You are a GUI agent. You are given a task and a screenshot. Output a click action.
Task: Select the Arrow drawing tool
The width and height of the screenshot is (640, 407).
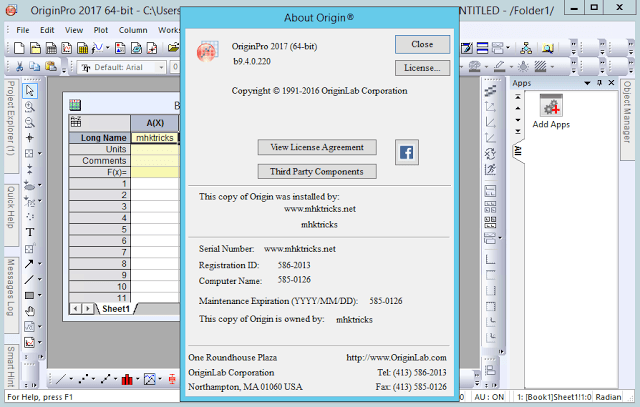tap(29, 264)
